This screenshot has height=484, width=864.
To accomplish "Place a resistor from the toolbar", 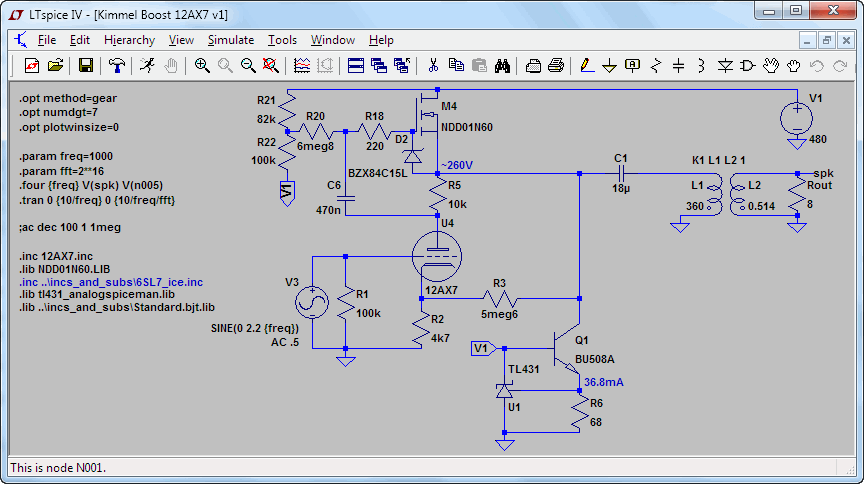I will tap(656, 66).
